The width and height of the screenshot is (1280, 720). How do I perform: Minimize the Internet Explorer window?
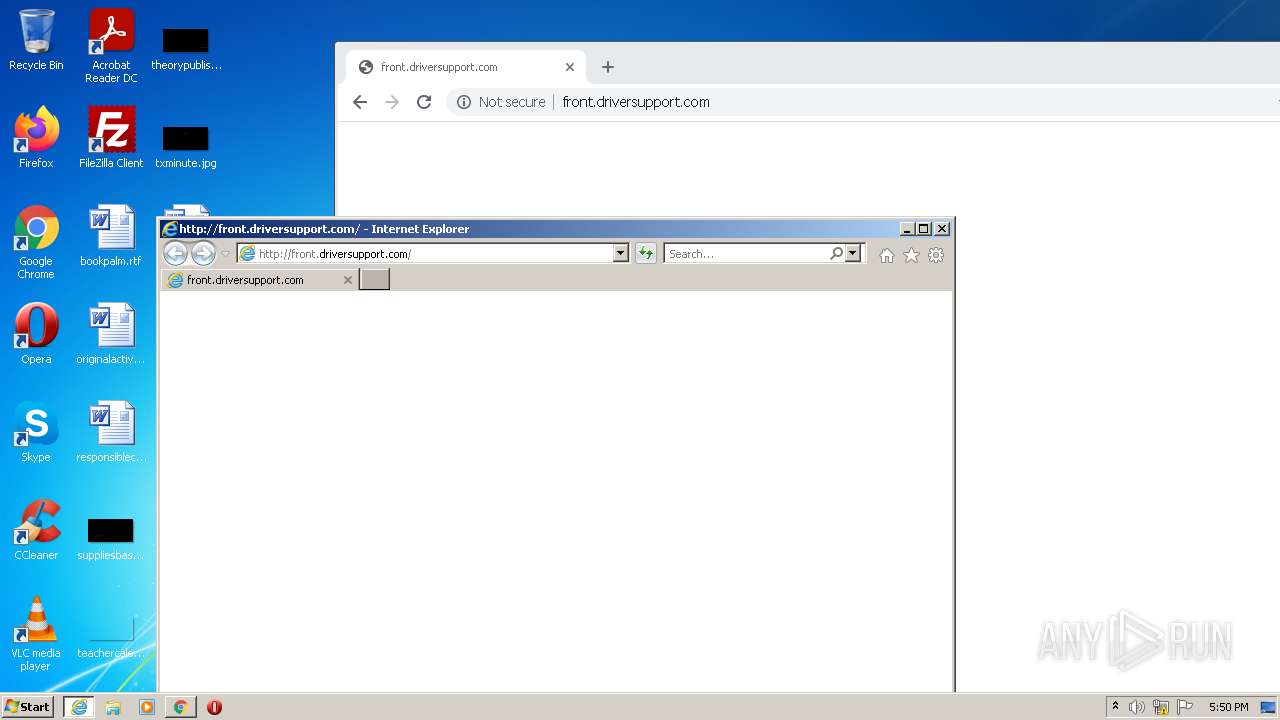coord(907,229)
